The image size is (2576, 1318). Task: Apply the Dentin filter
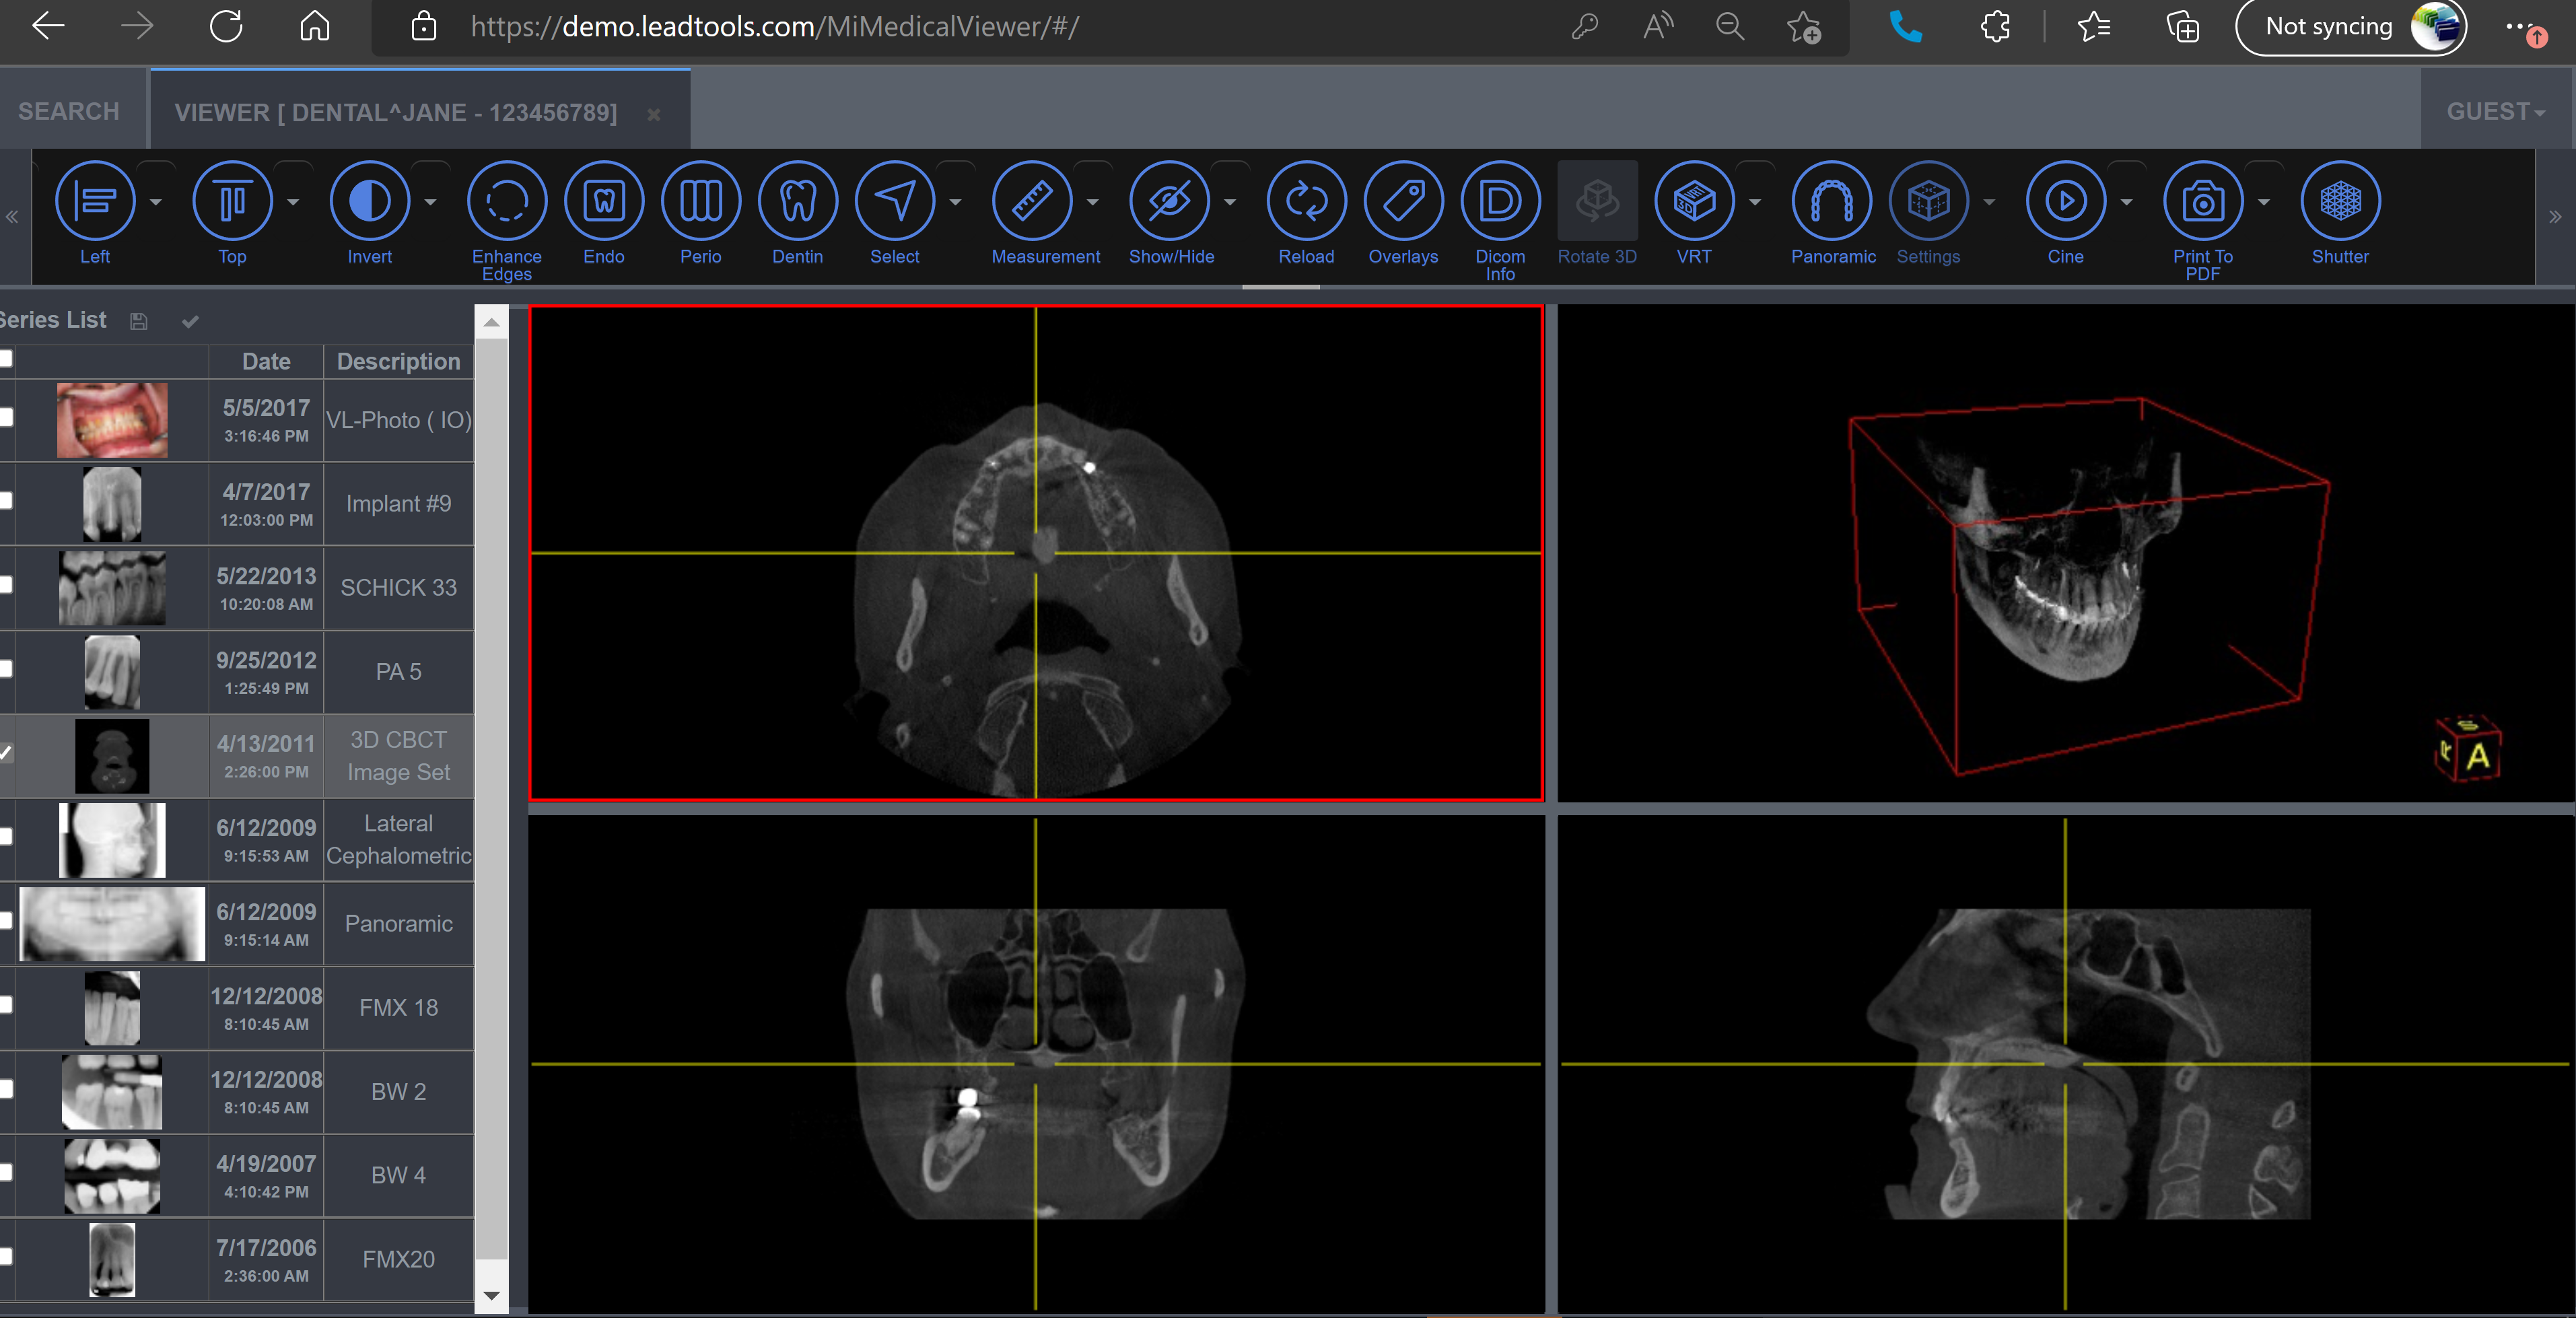coord(798,202)
